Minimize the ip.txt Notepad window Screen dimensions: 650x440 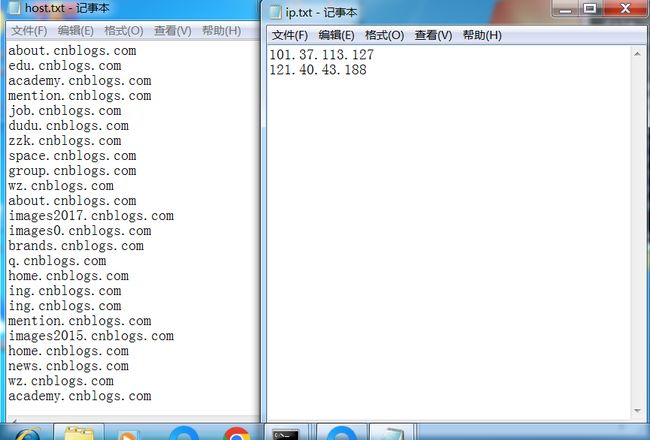point(566,8)
